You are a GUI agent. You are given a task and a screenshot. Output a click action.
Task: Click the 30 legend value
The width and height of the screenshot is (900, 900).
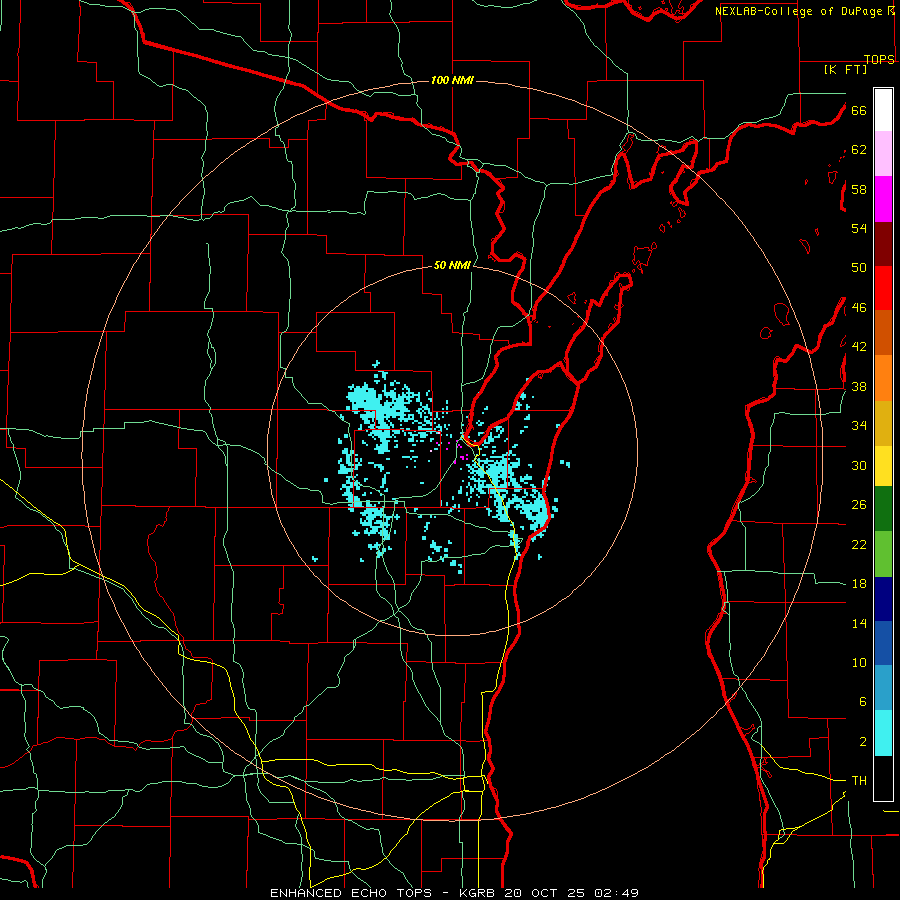click(859, 465)
